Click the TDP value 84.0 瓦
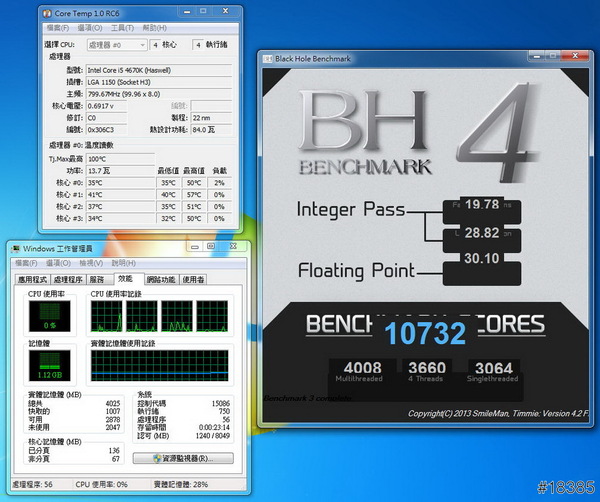Viewport: 600px width, 502px height. pyautogui.click(x=211, y=130)
